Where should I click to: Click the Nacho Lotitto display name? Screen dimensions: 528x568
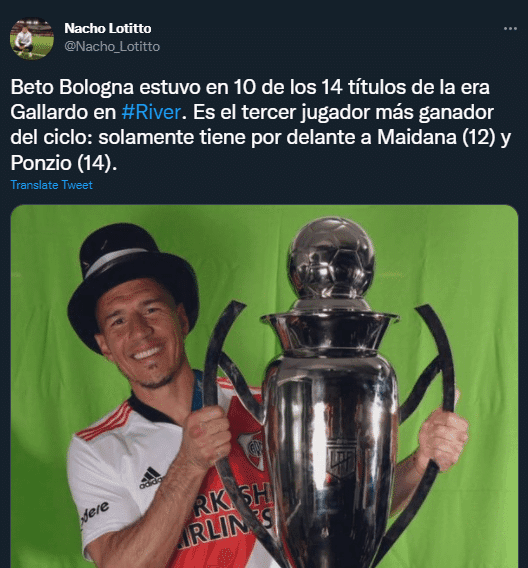(x=108, y=28)
